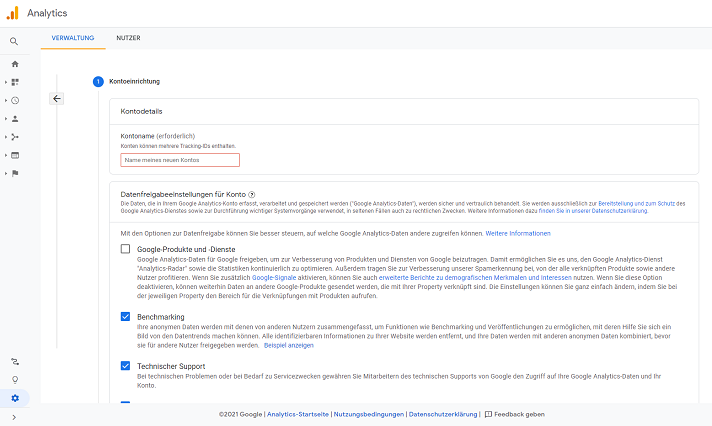Open Realtime reports clock icon
Screen dimensions: 712x426
15,100
